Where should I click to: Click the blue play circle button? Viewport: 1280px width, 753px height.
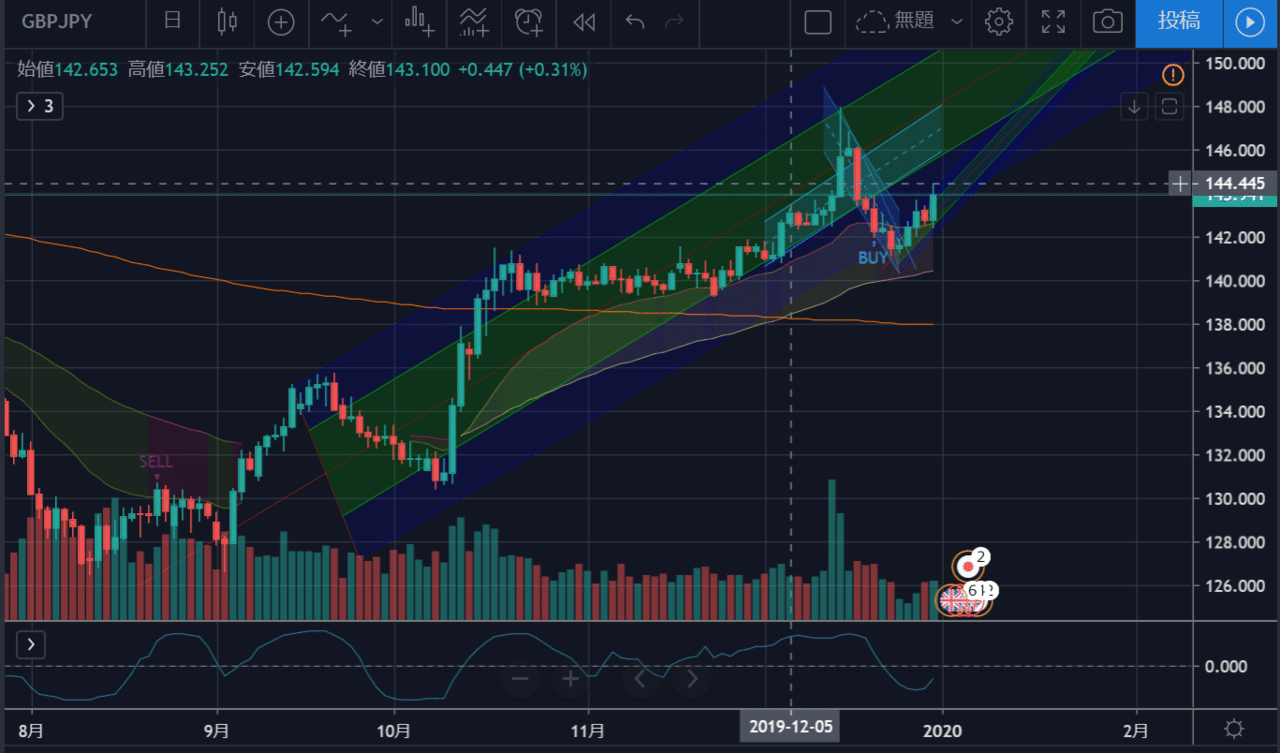click(x=1250, y=21)
